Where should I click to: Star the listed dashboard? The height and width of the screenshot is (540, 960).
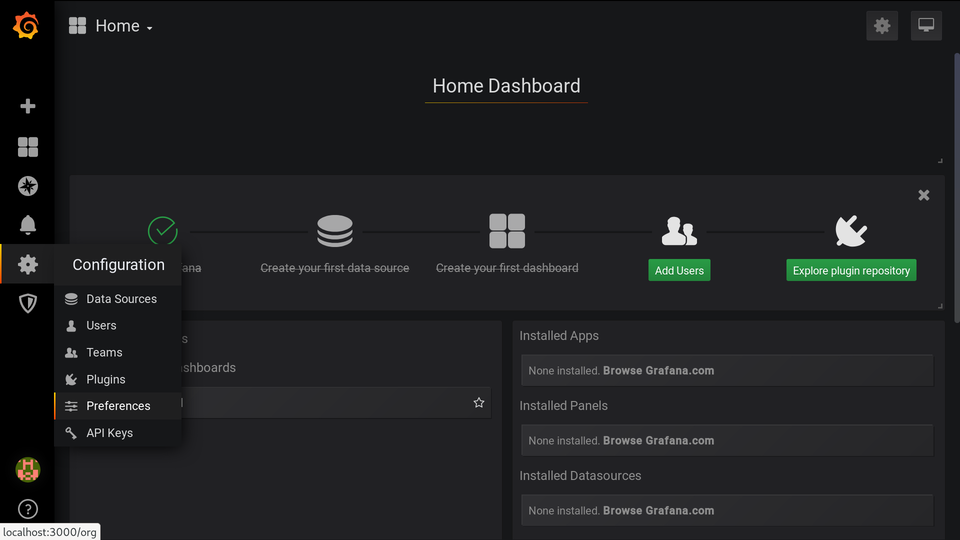click(x=479, y=402)
